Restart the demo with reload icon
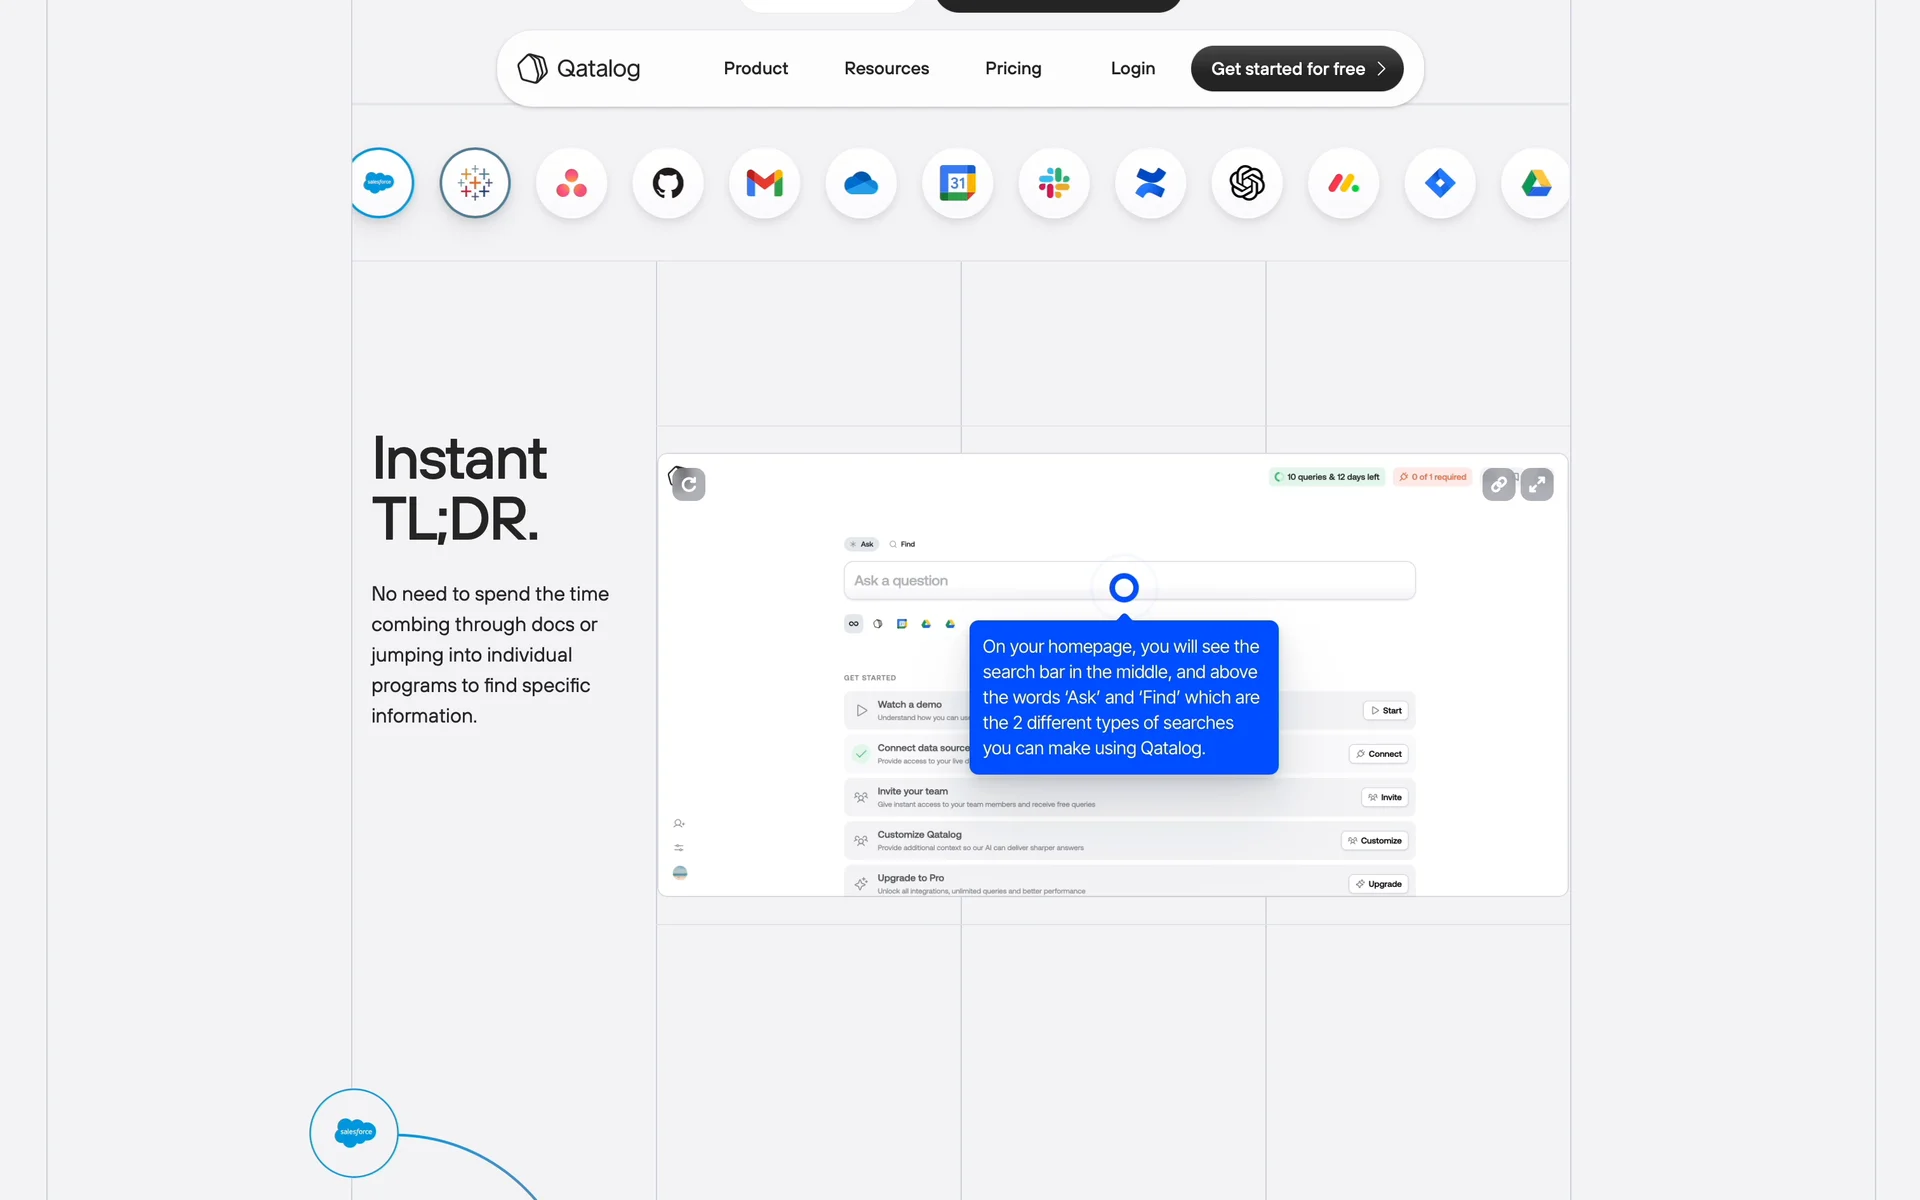This screenshot has width=1920, height=1200. pos(688,484)
